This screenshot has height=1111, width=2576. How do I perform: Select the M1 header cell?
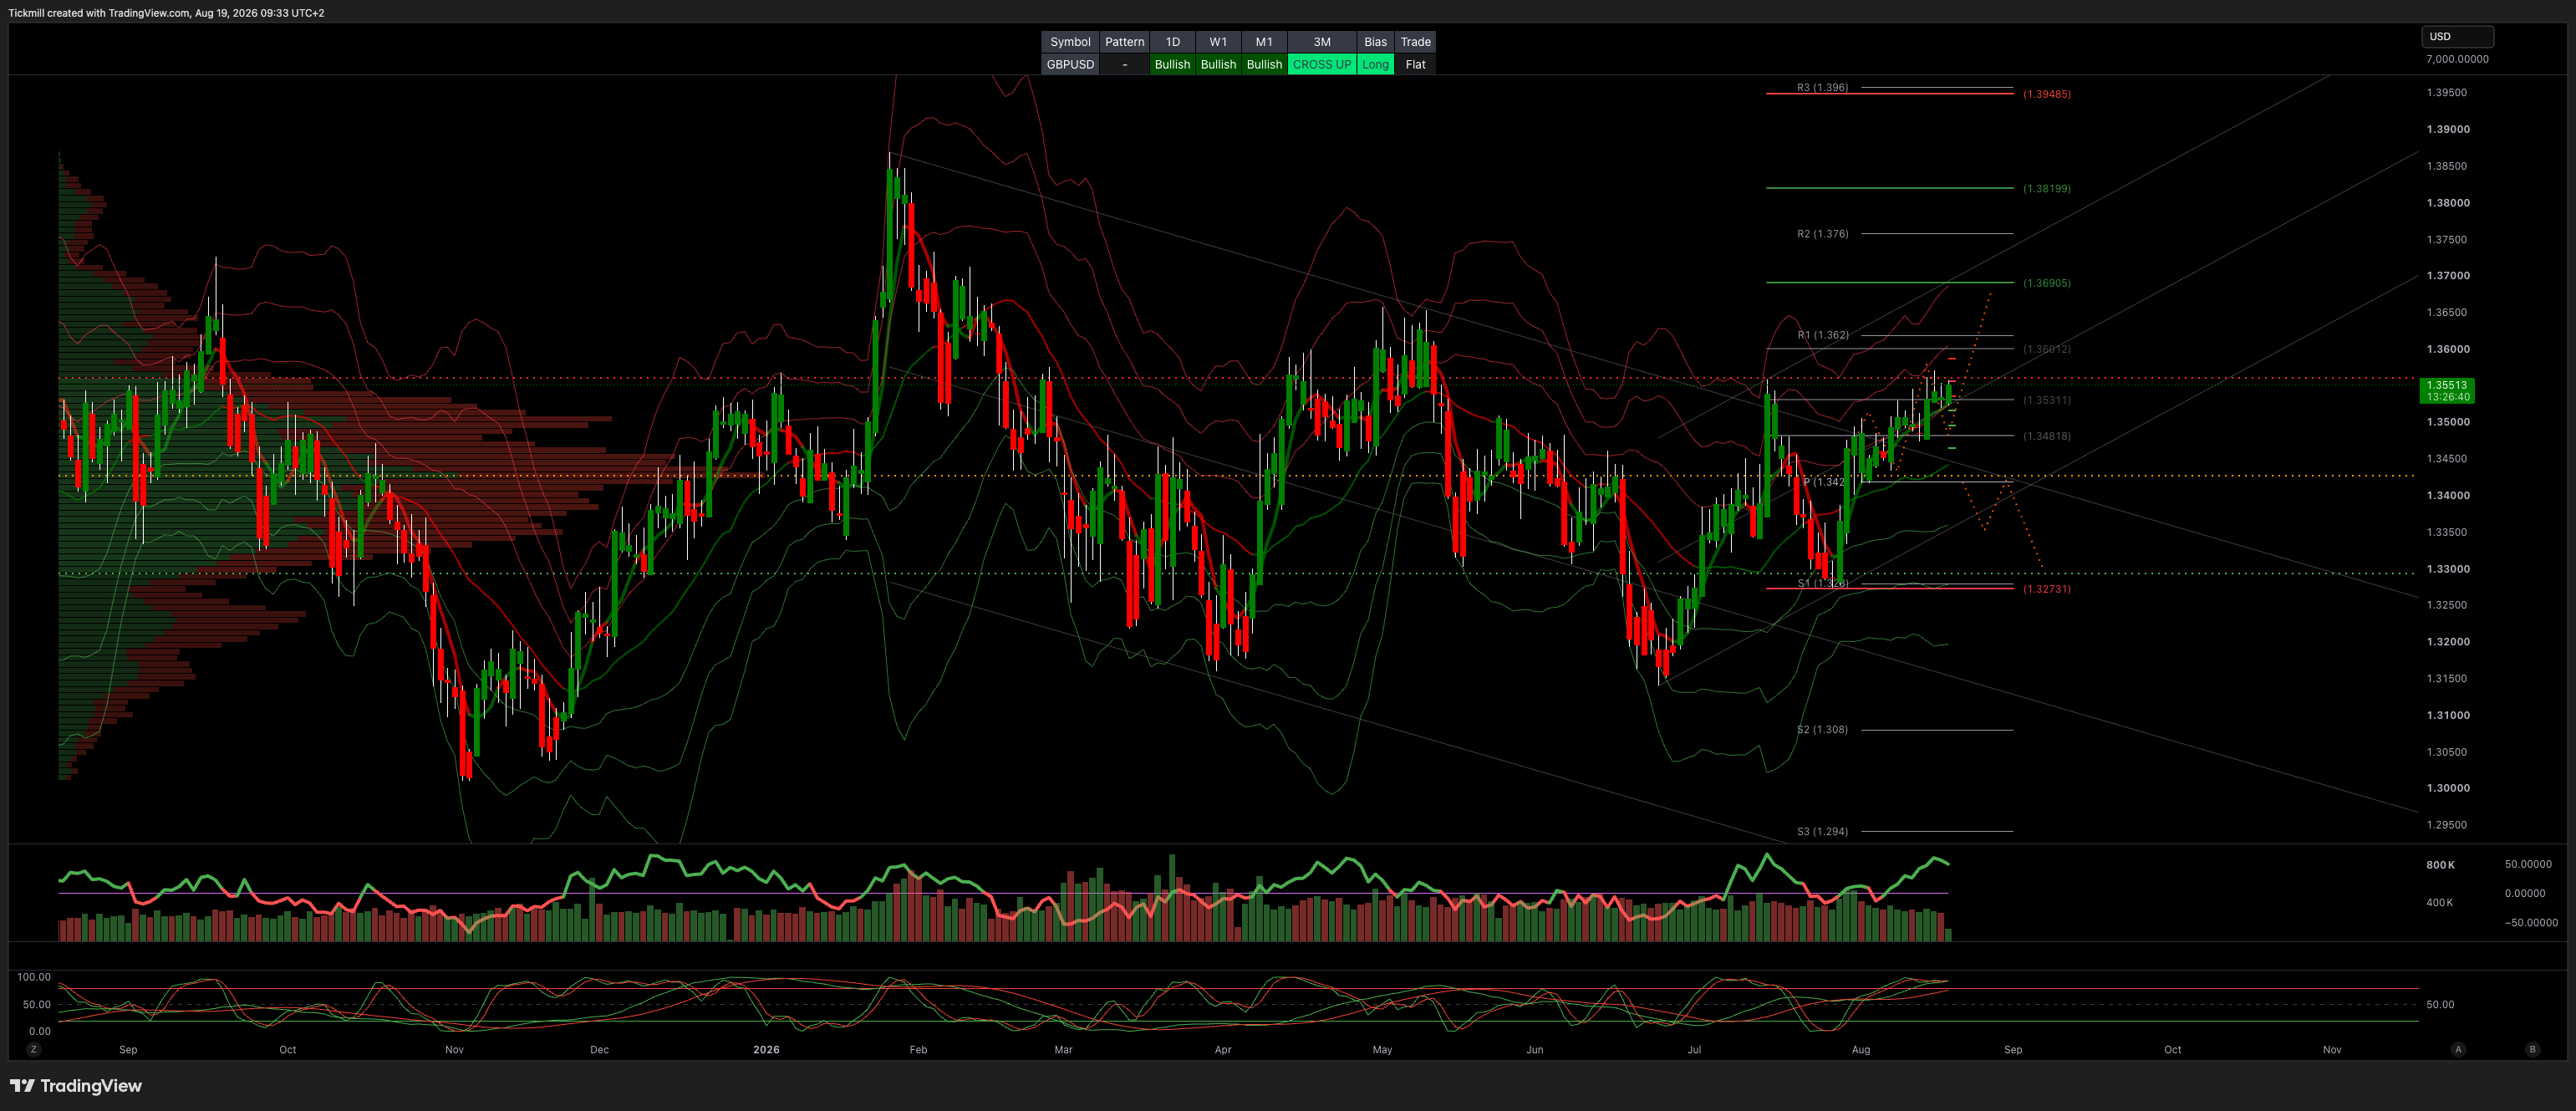click(x=1264, y=42)
